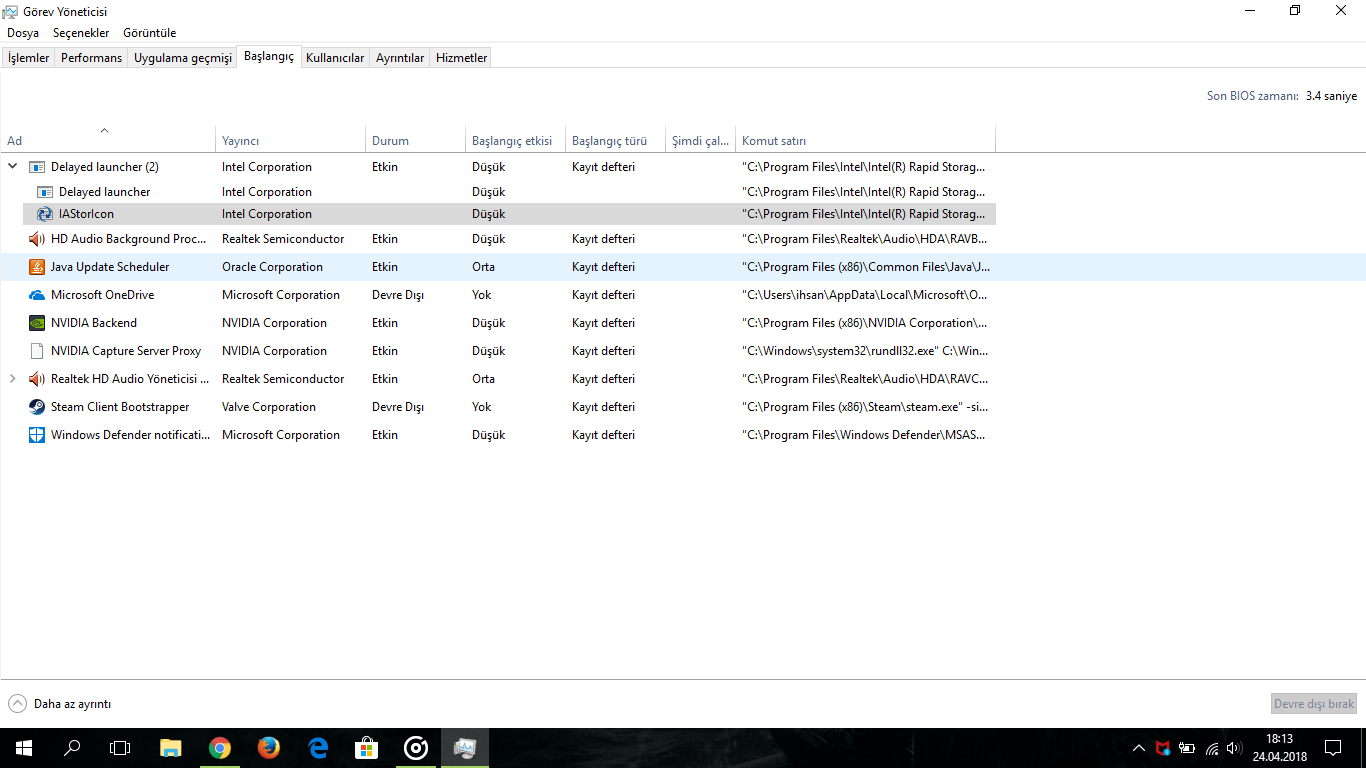Image resolution: width=1366 pixels, height=768 pixels.
Task: Show hidden system tray icons
Action: point(1139,748)
